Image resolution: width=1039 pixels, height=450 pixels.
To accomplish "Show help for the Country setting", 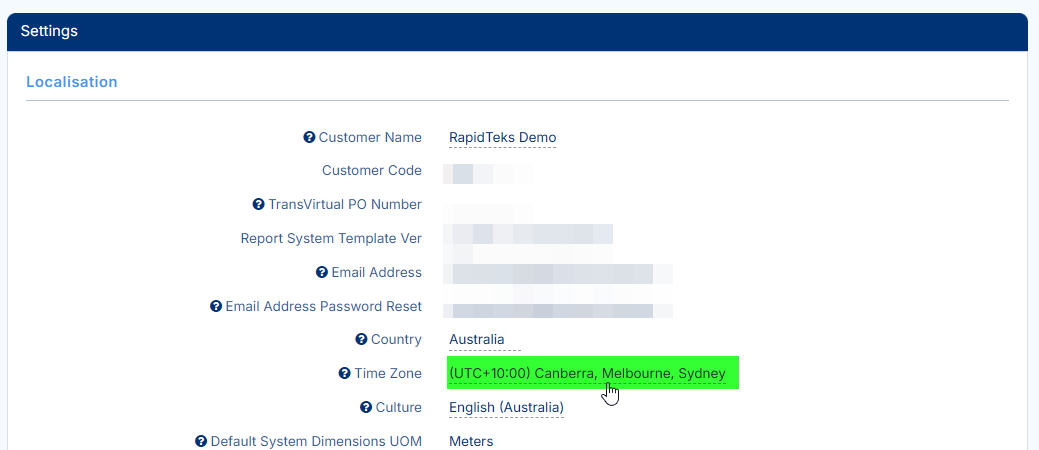I will [x=361, y=340].
